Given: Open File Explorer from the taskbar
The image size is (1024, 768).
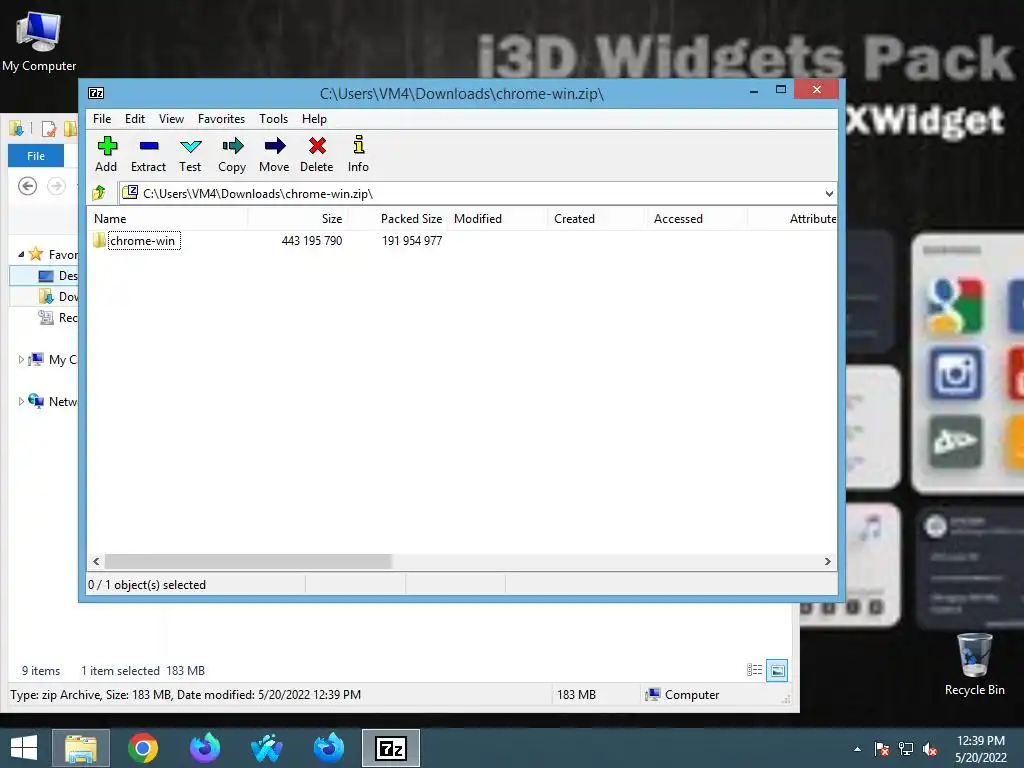Looking at the screenshot, I should click(x=81, y=748).
